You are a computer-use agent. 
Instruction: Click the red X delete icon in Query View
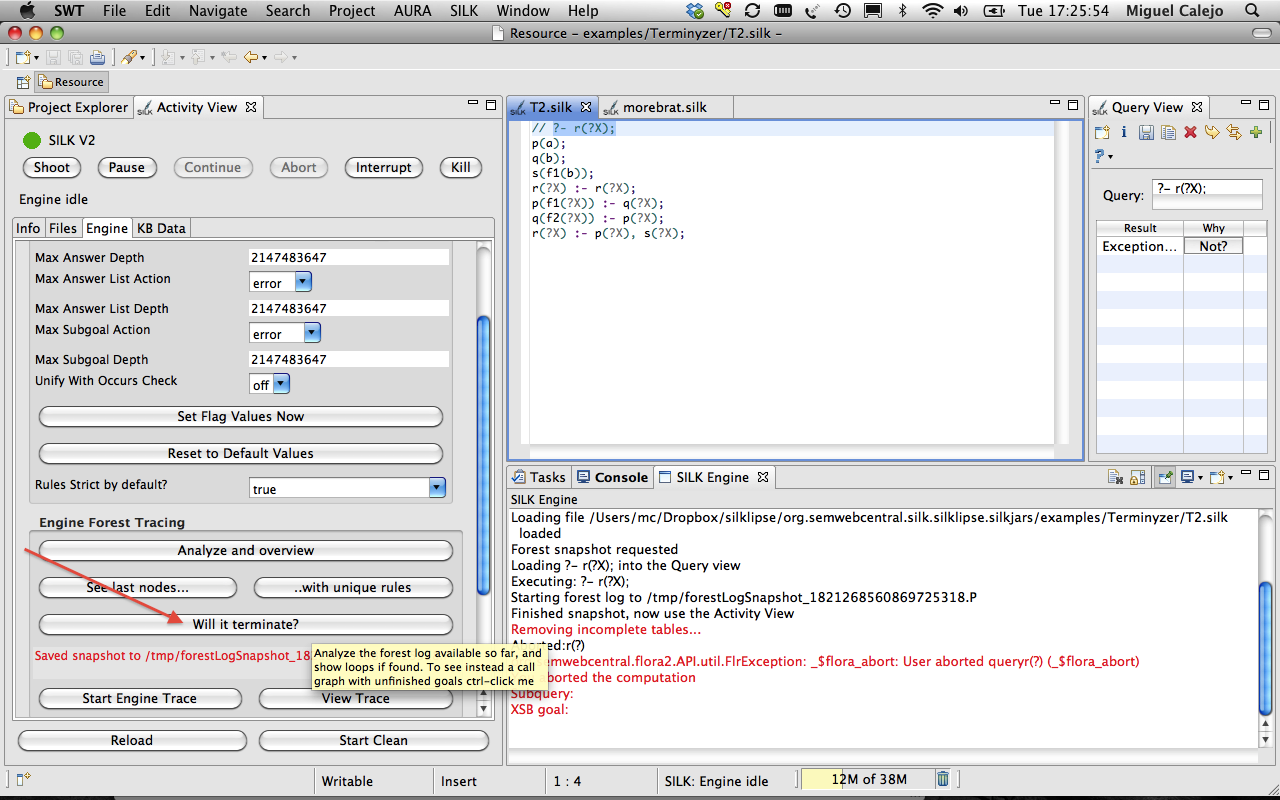(1190, 132)
